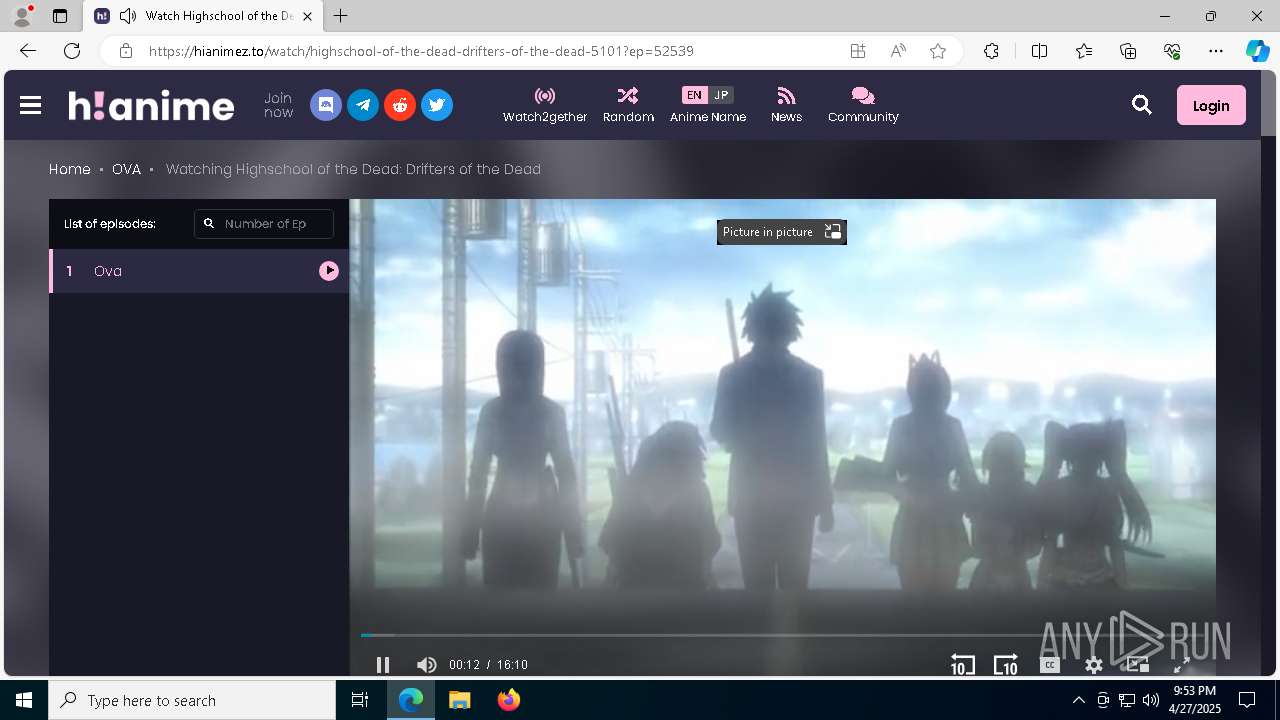
Task: Open the taskbar volume control
Action: (x=1150, y=700)
